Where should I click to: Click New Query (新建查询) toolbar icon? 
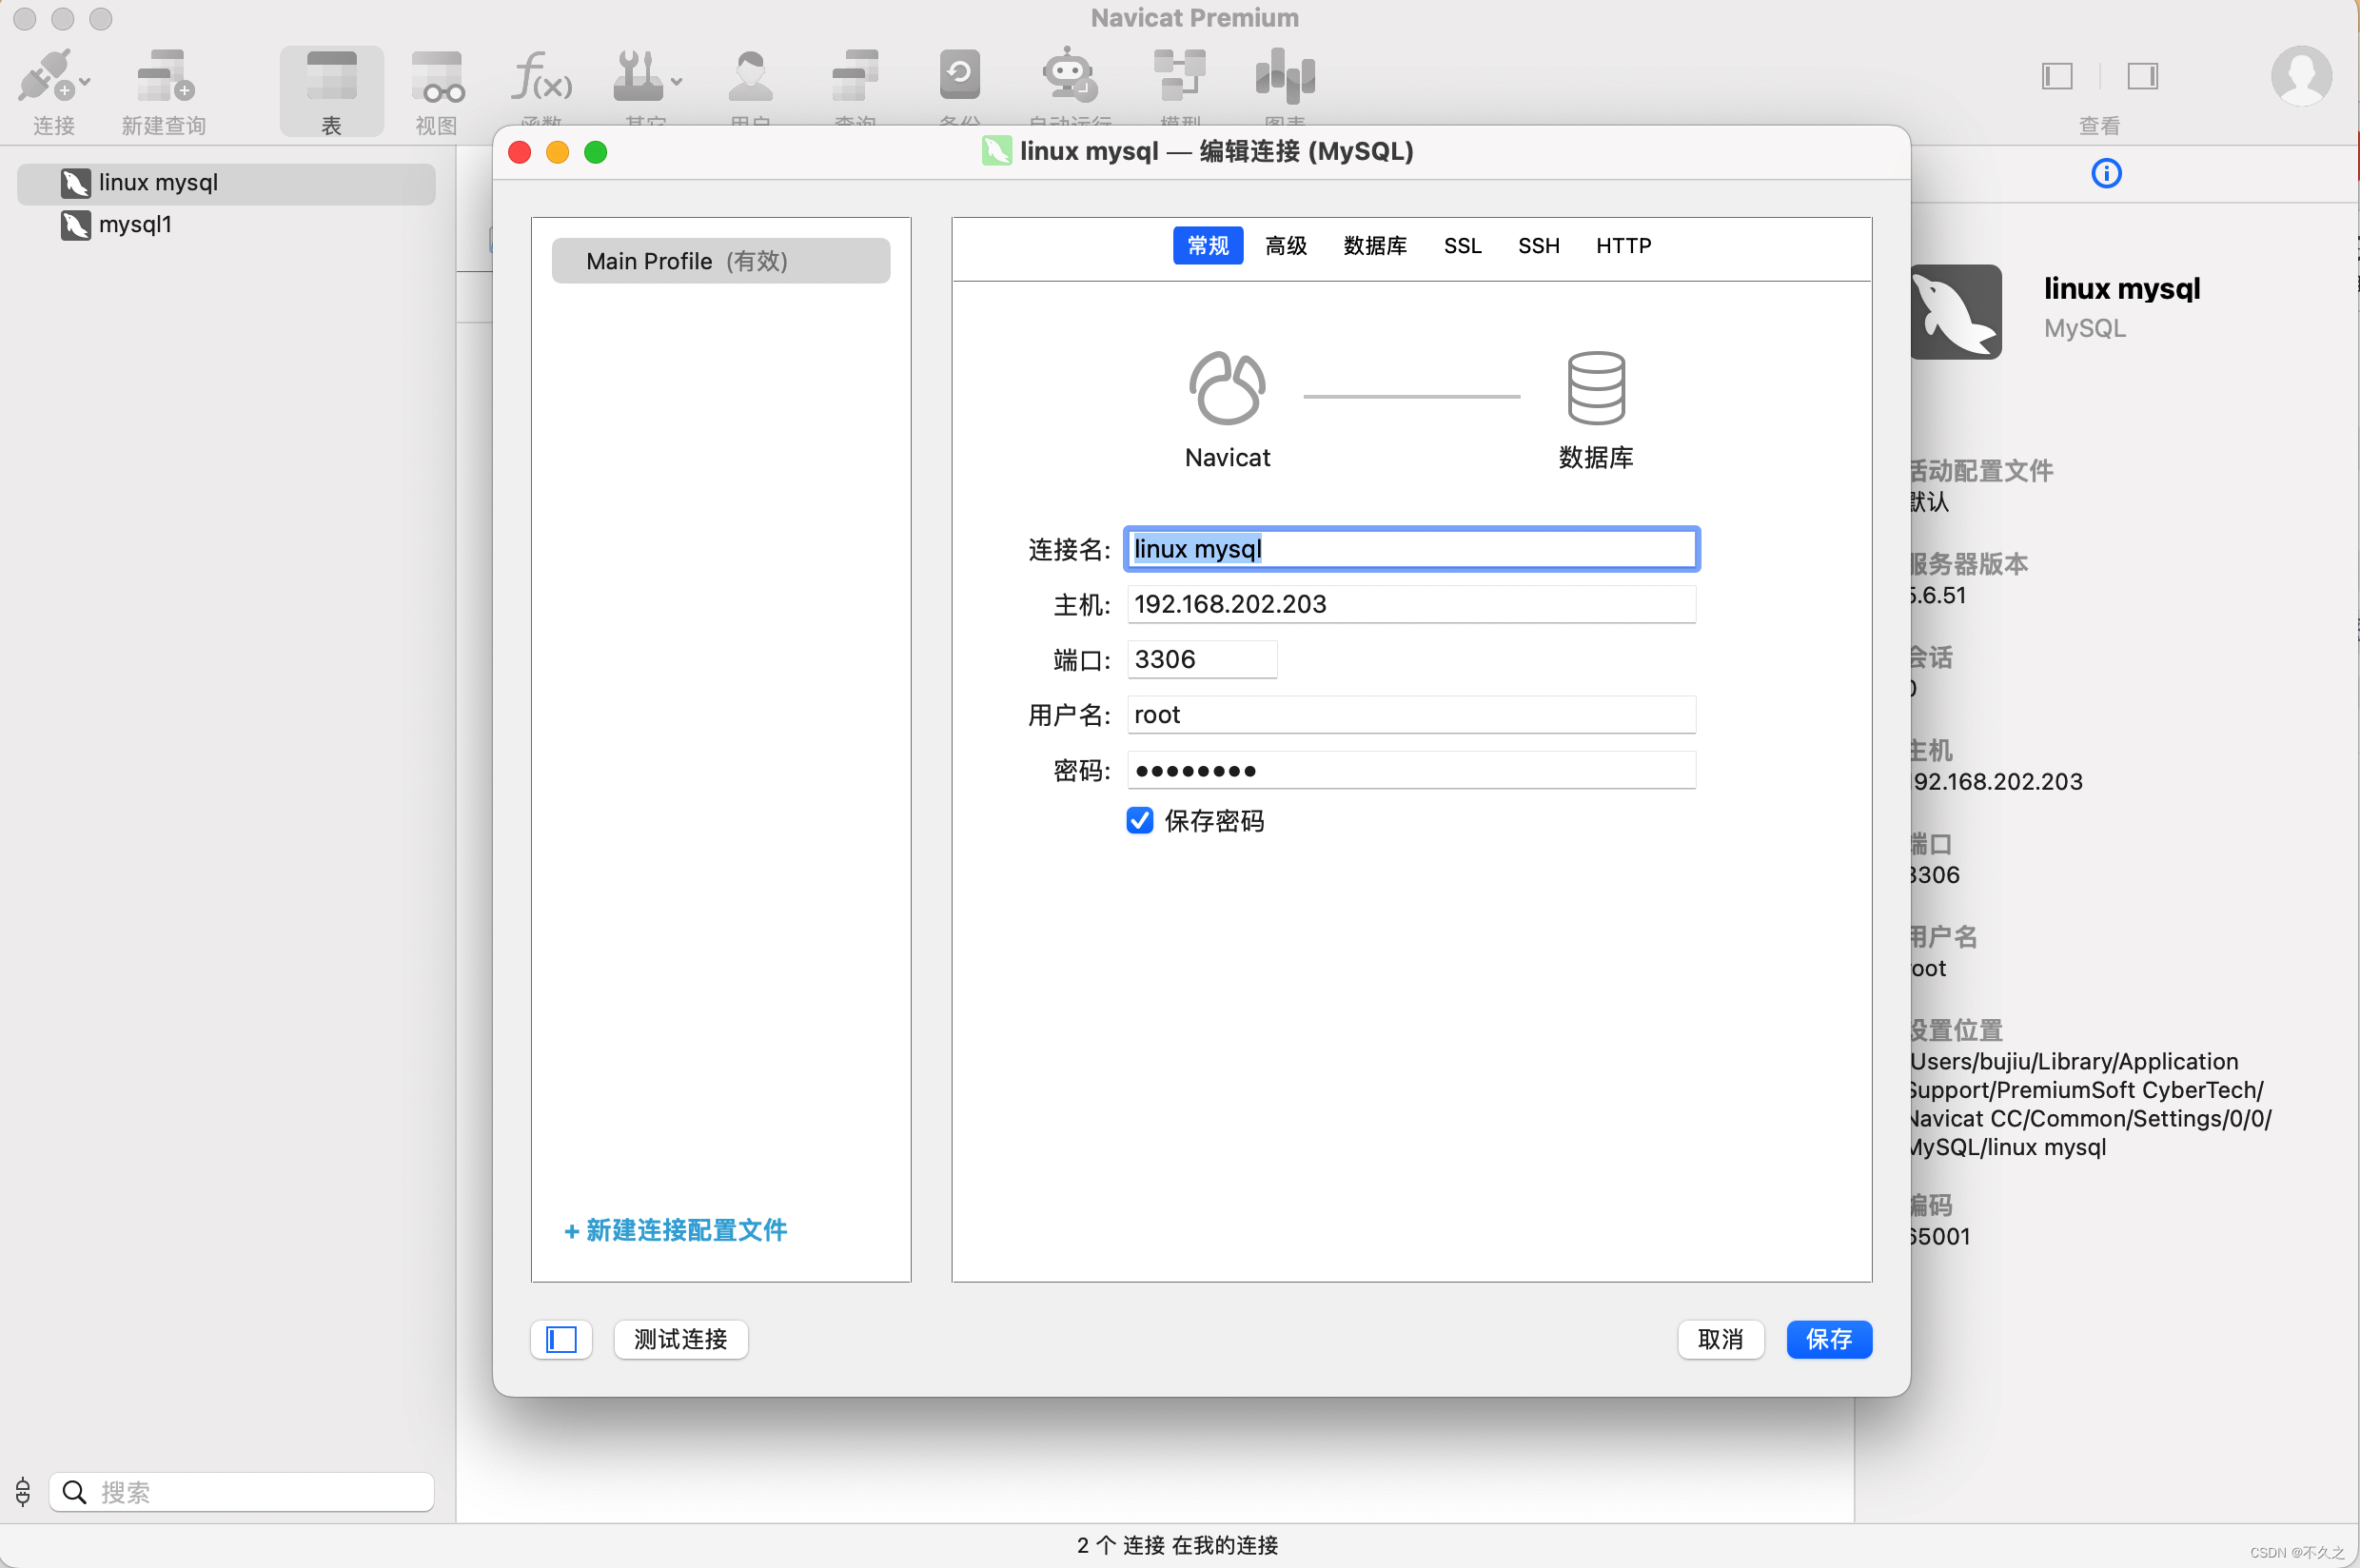[x=164, y=76]
